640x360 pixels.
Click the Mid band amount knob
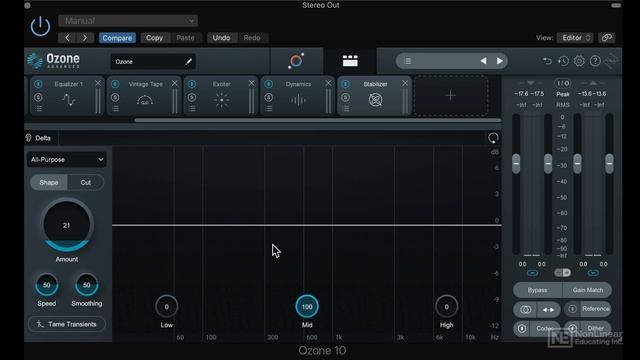[307, 307]
